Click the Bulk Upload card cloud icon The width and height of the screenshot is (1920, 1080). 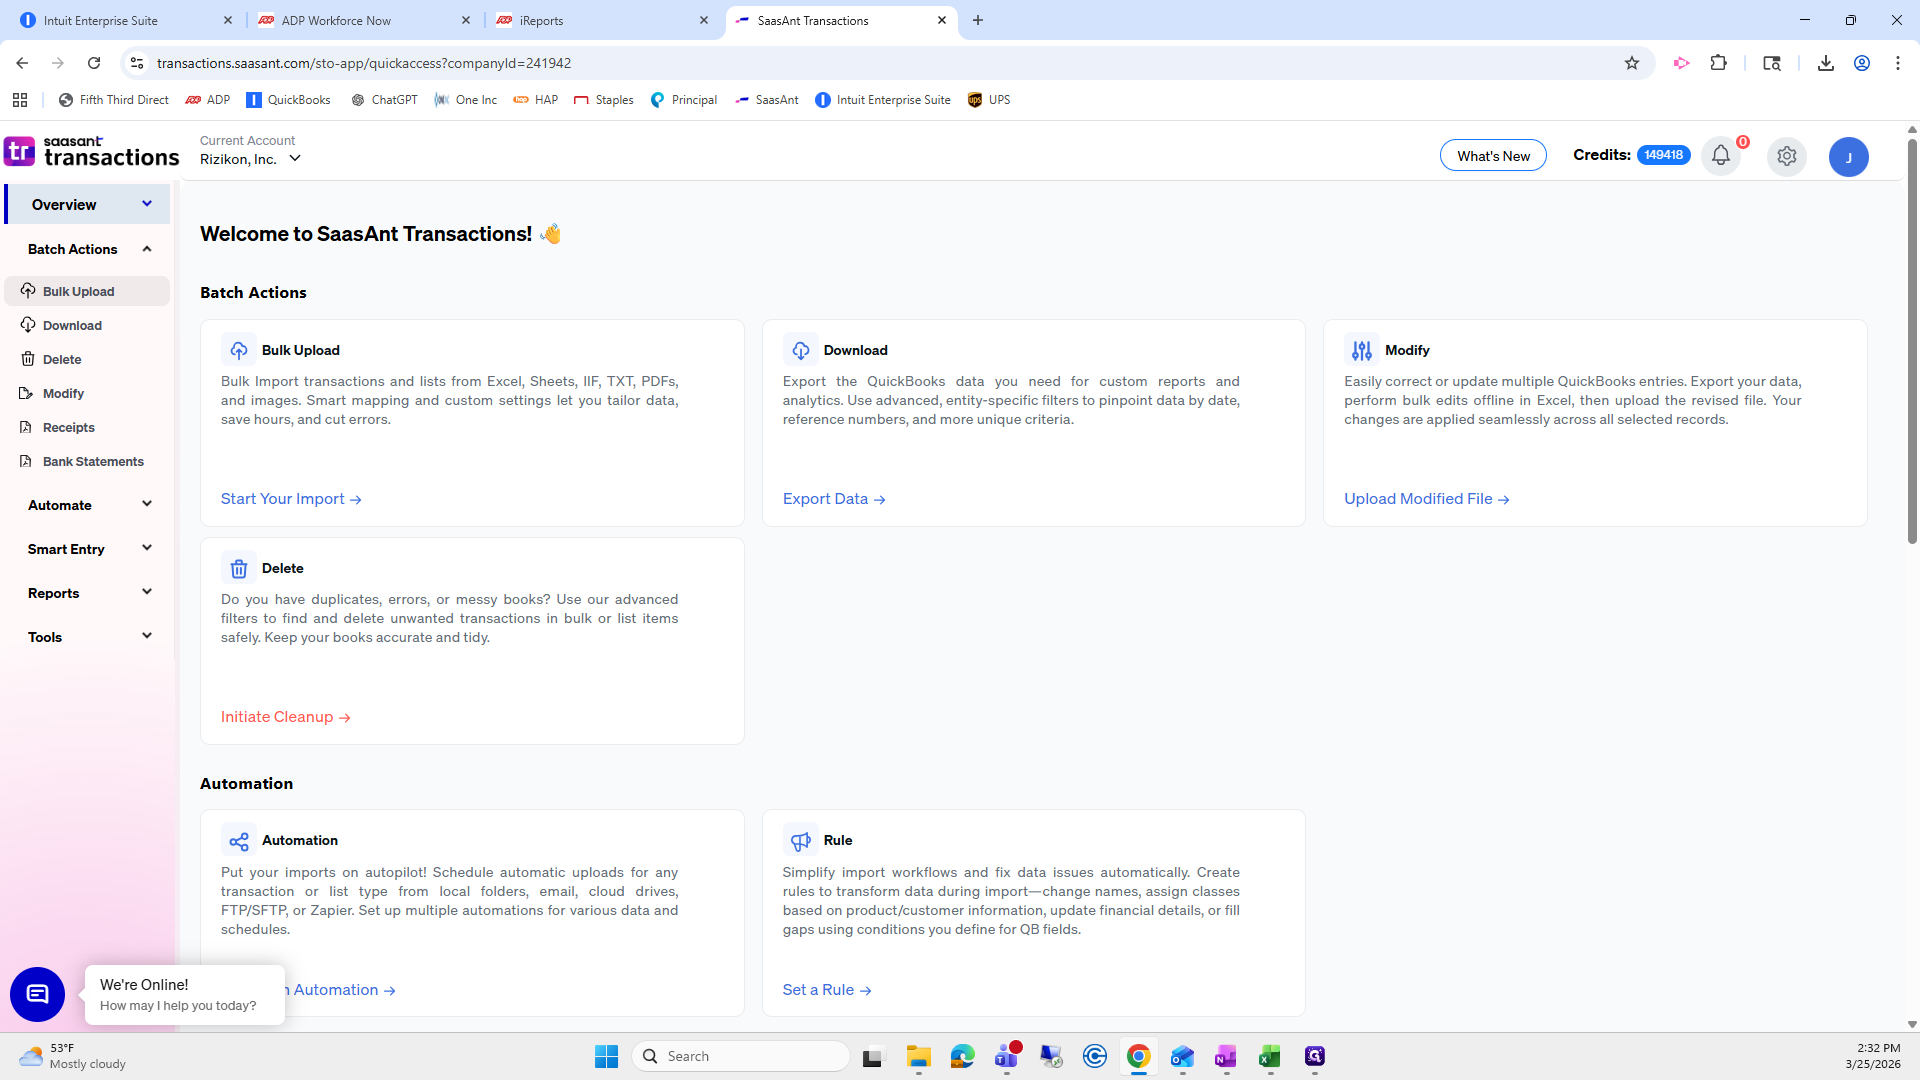tap(239, 350)
